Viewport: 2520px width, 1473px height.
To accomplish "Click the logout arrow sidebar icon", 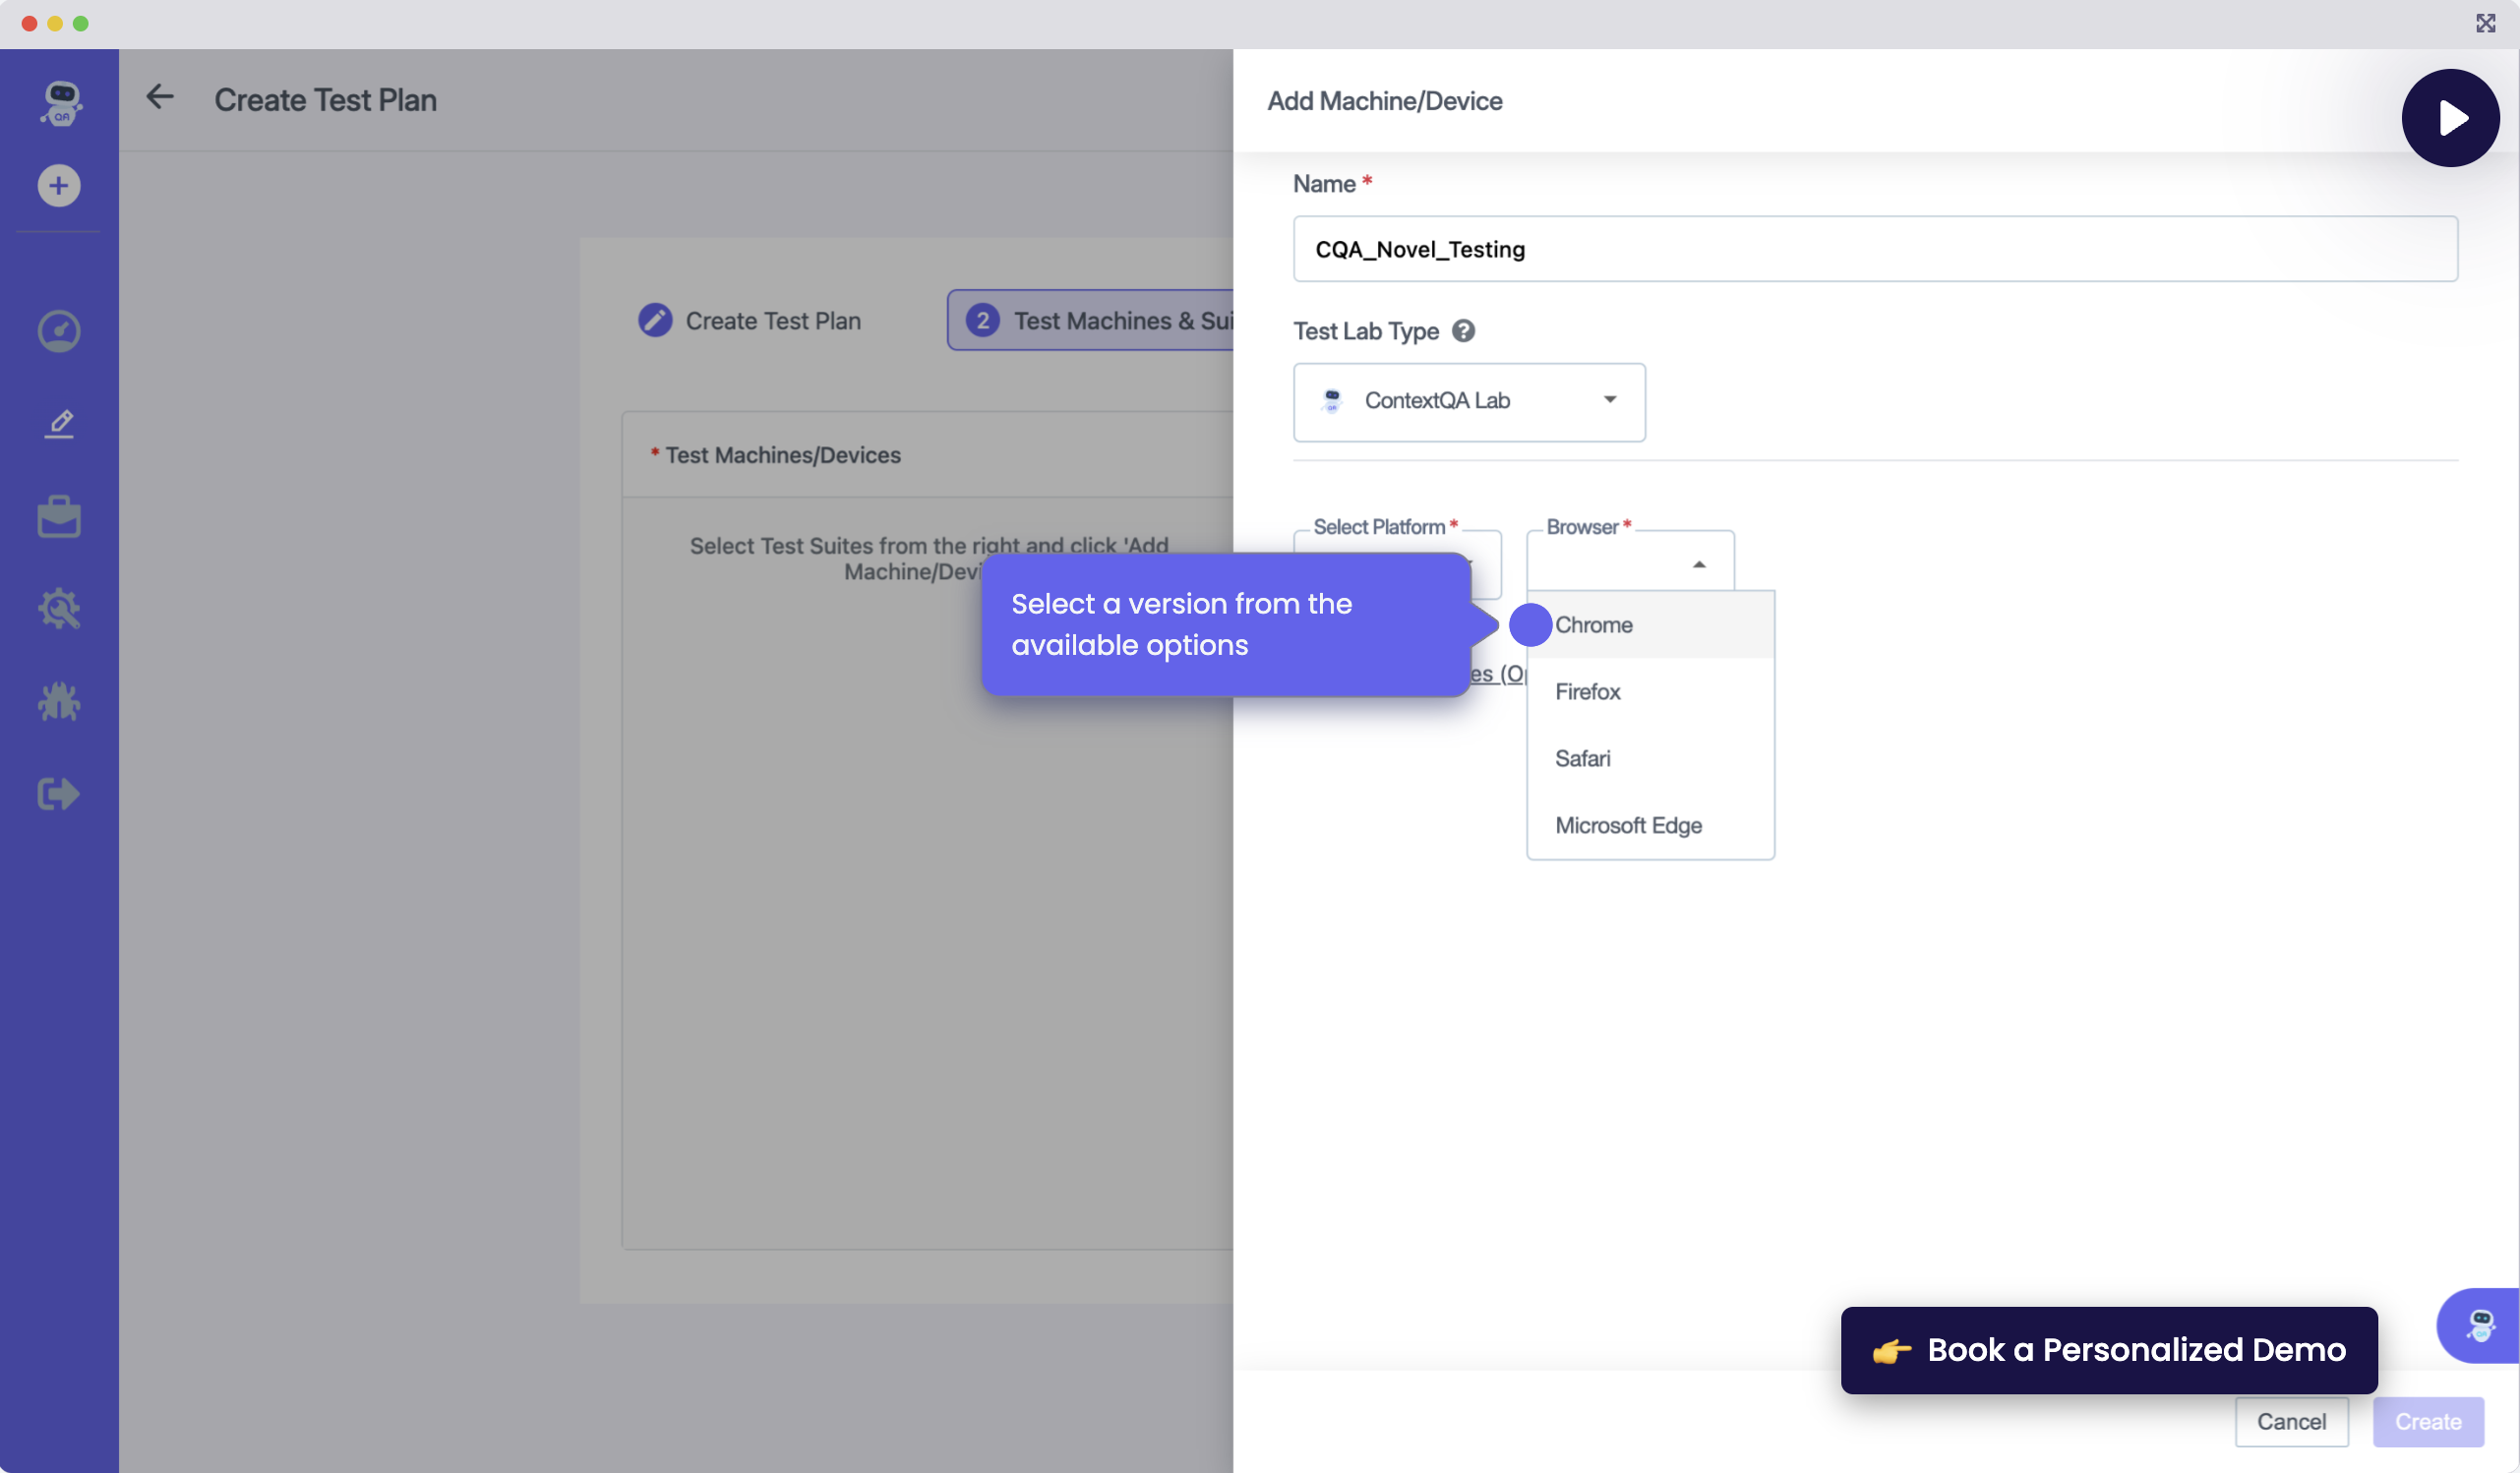I will (x=59, y=795).
